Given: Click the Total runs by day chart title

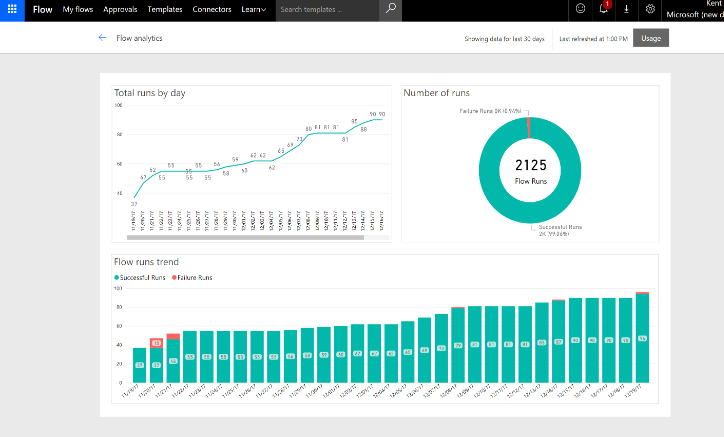Looking at the screenshot, I should click(x=150, y=93).
